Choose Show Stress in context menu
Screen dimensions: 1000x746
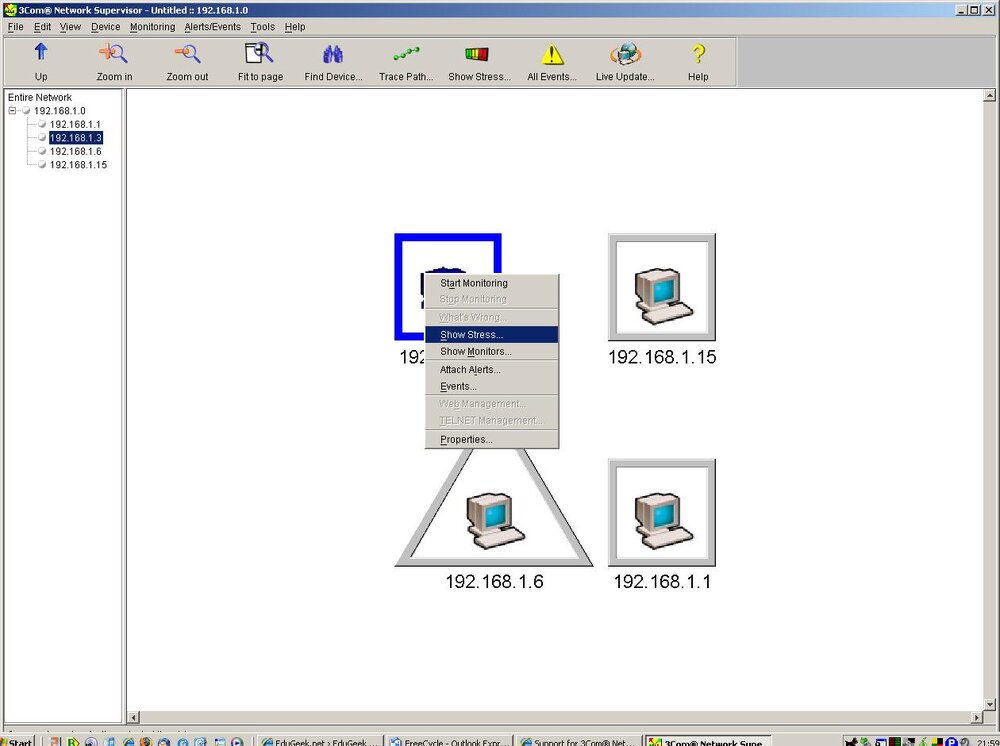pyautogui.click(x=492, y=335)
